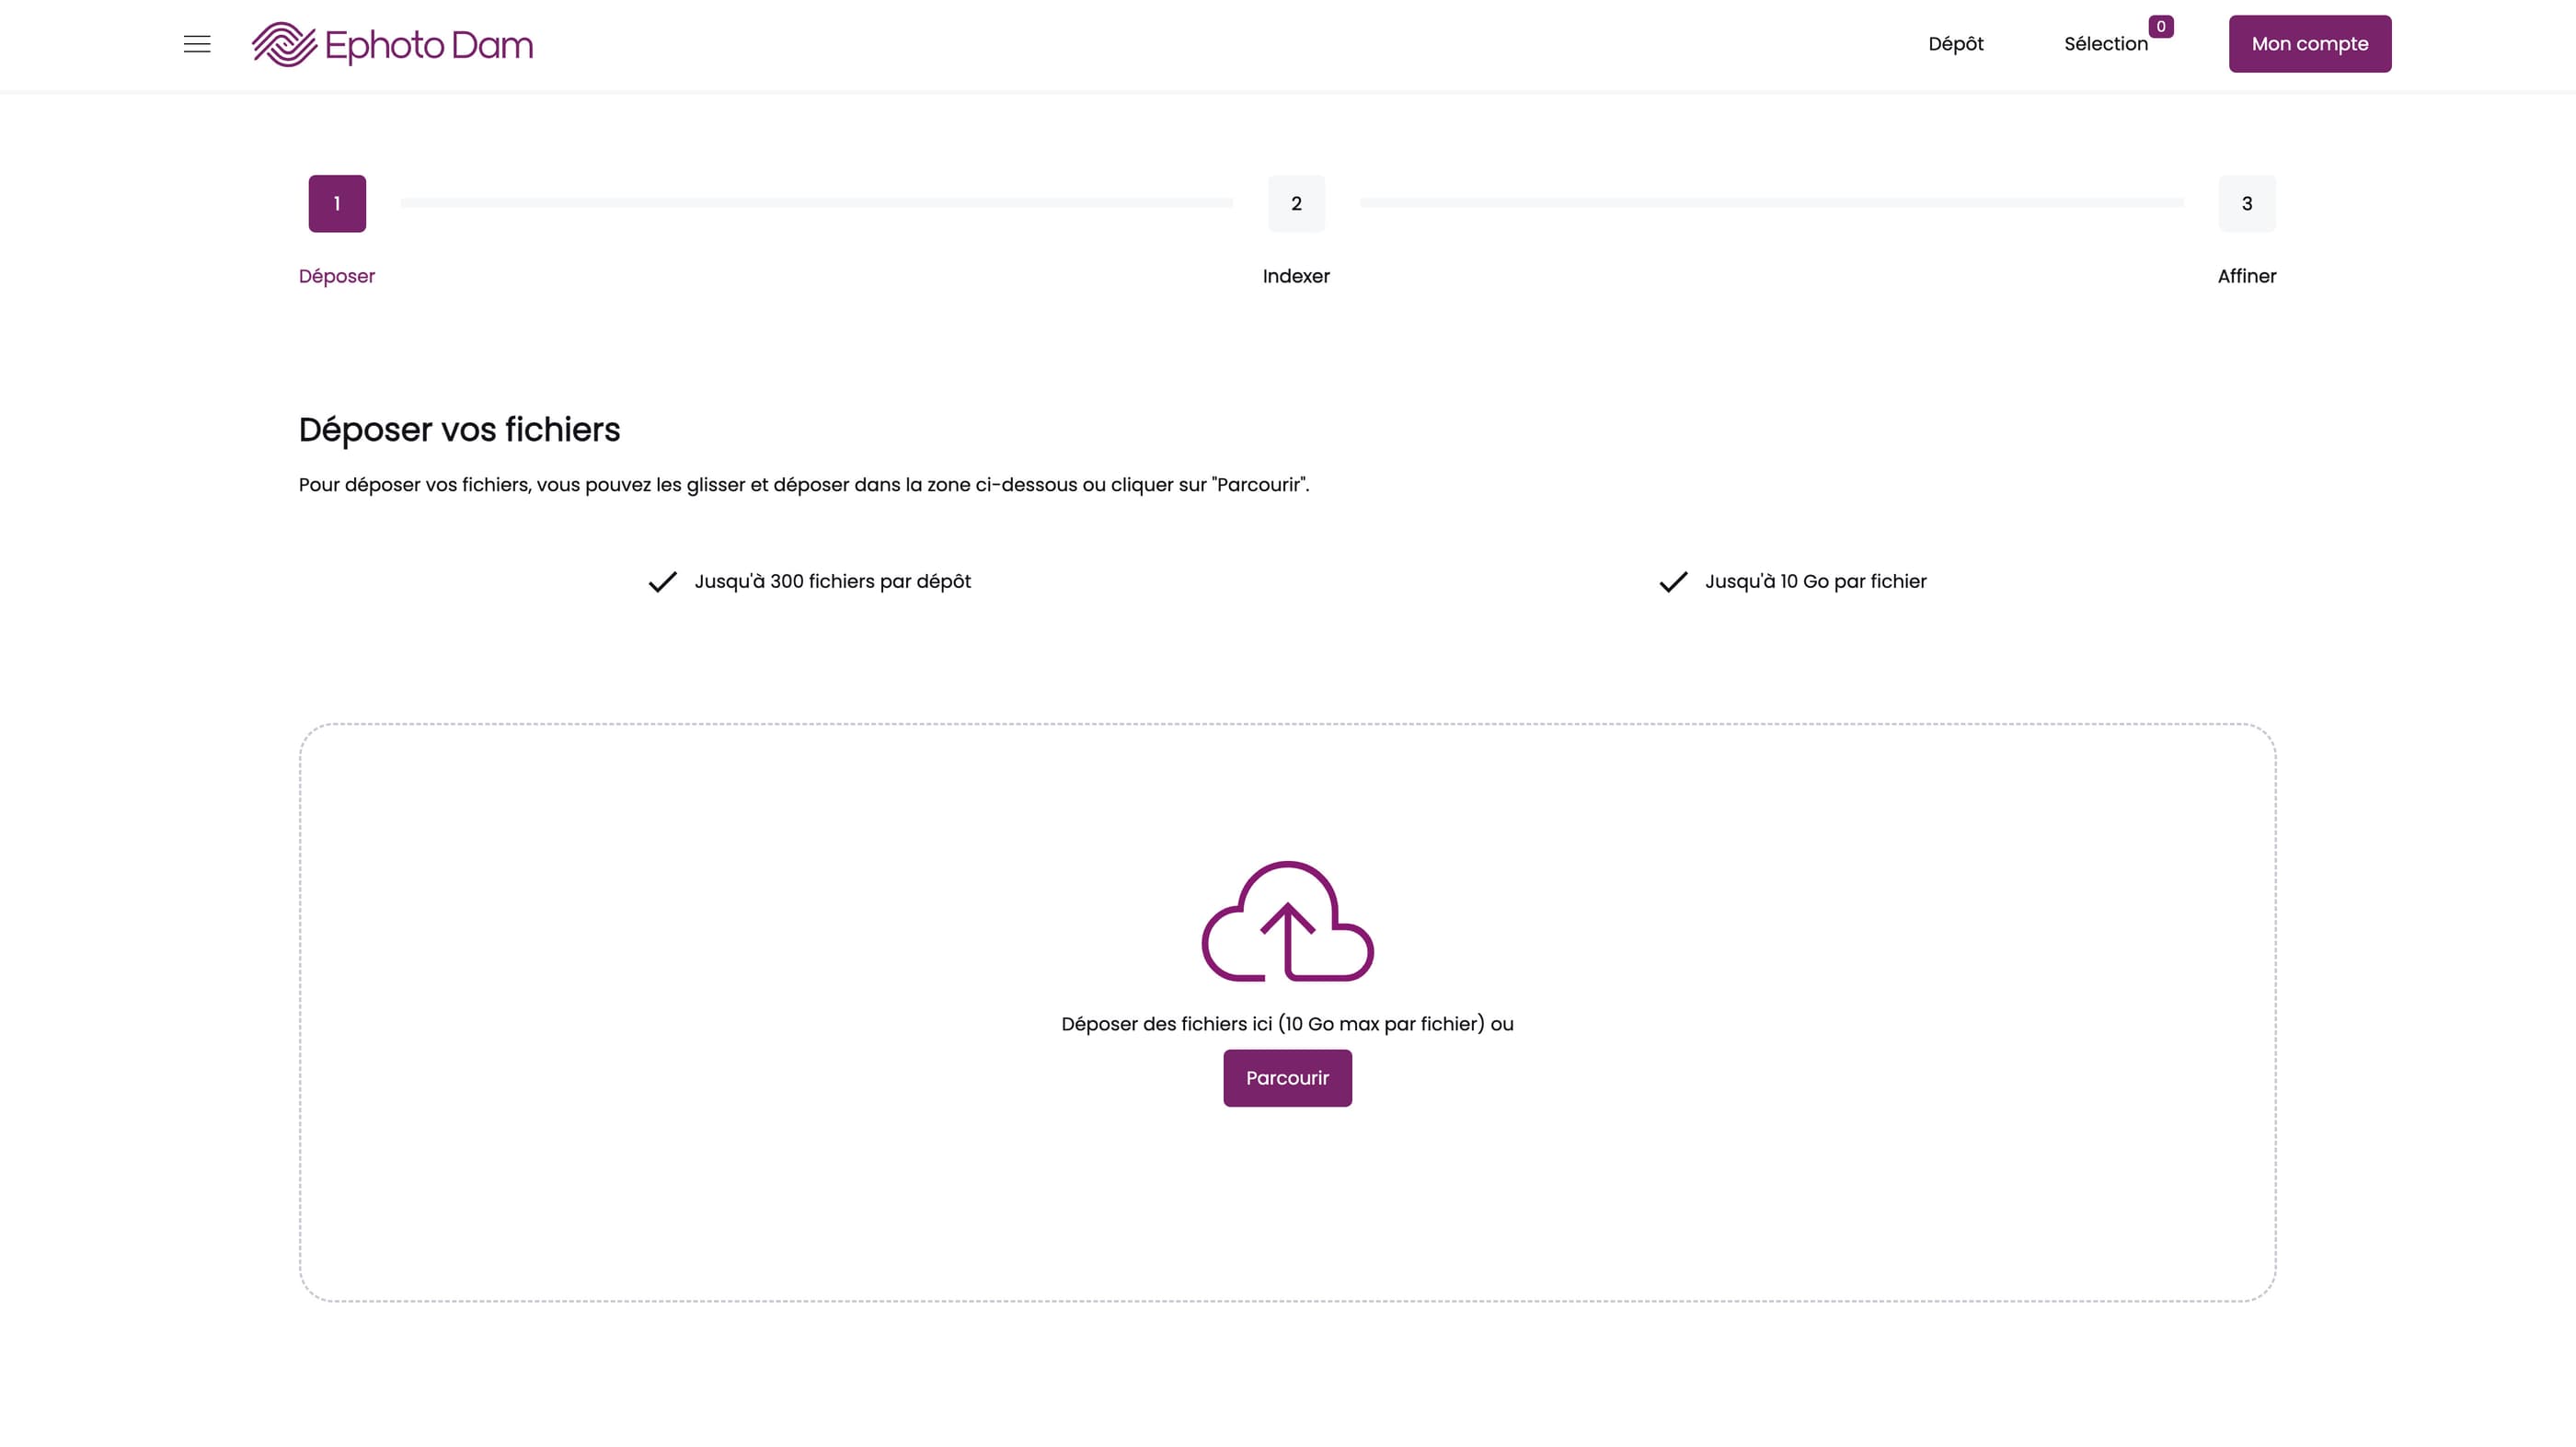Open the hamburger navigation menu
Image resolution: width=2576 pixels, height=1447 pixels.
click(x=196, y=44)
